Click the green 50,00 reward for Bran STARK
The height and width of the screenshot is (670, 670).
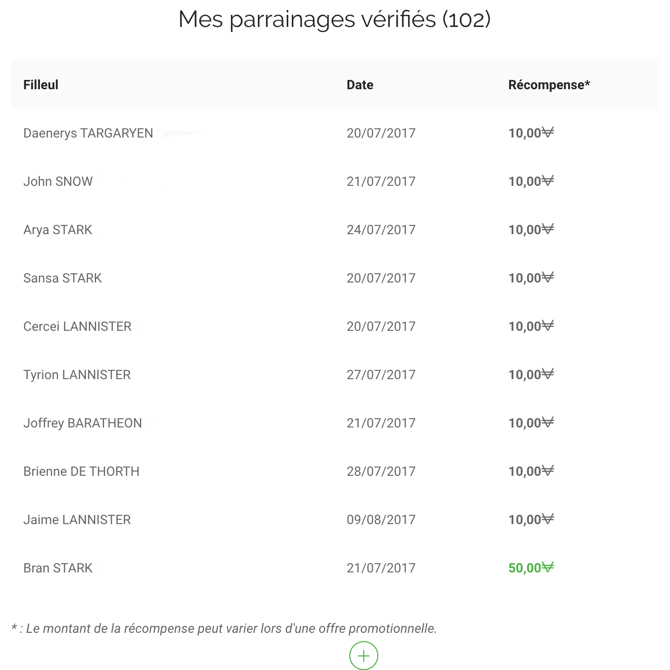point(530,568)
